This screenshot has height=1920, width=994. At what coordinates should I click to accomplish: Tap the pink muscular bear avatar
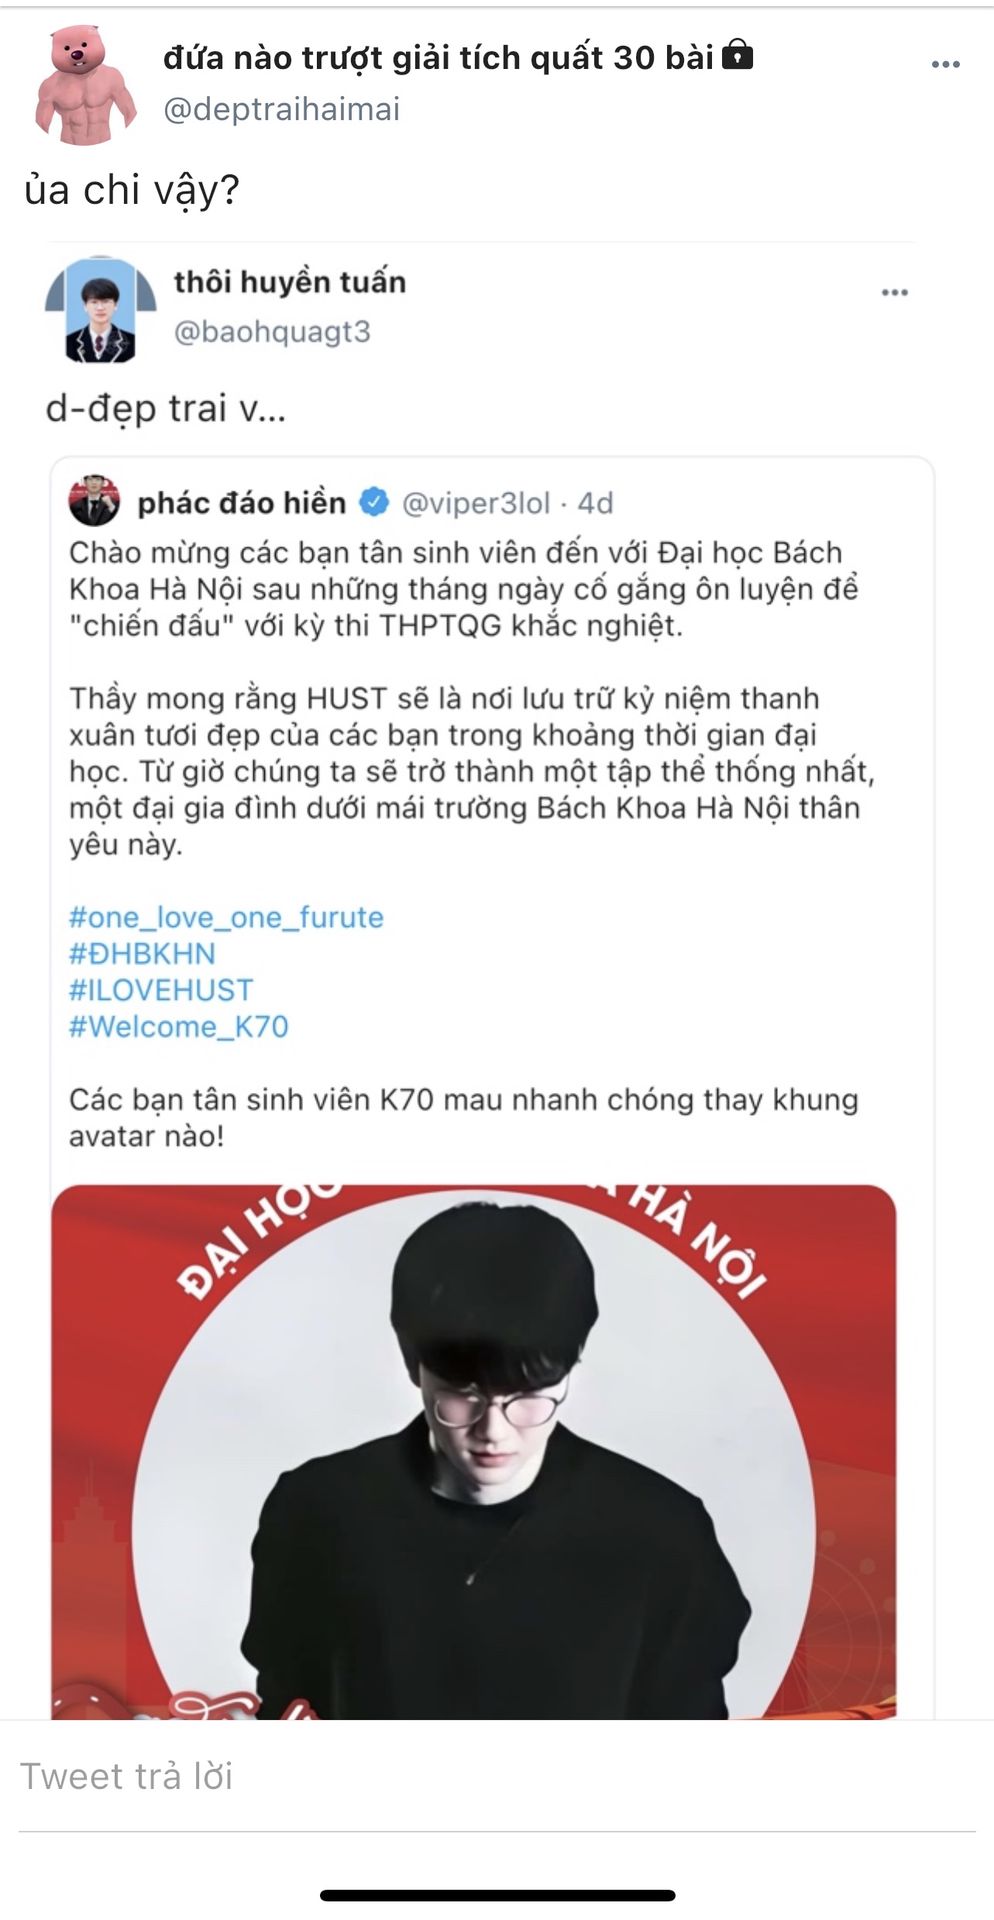[85, 85]
